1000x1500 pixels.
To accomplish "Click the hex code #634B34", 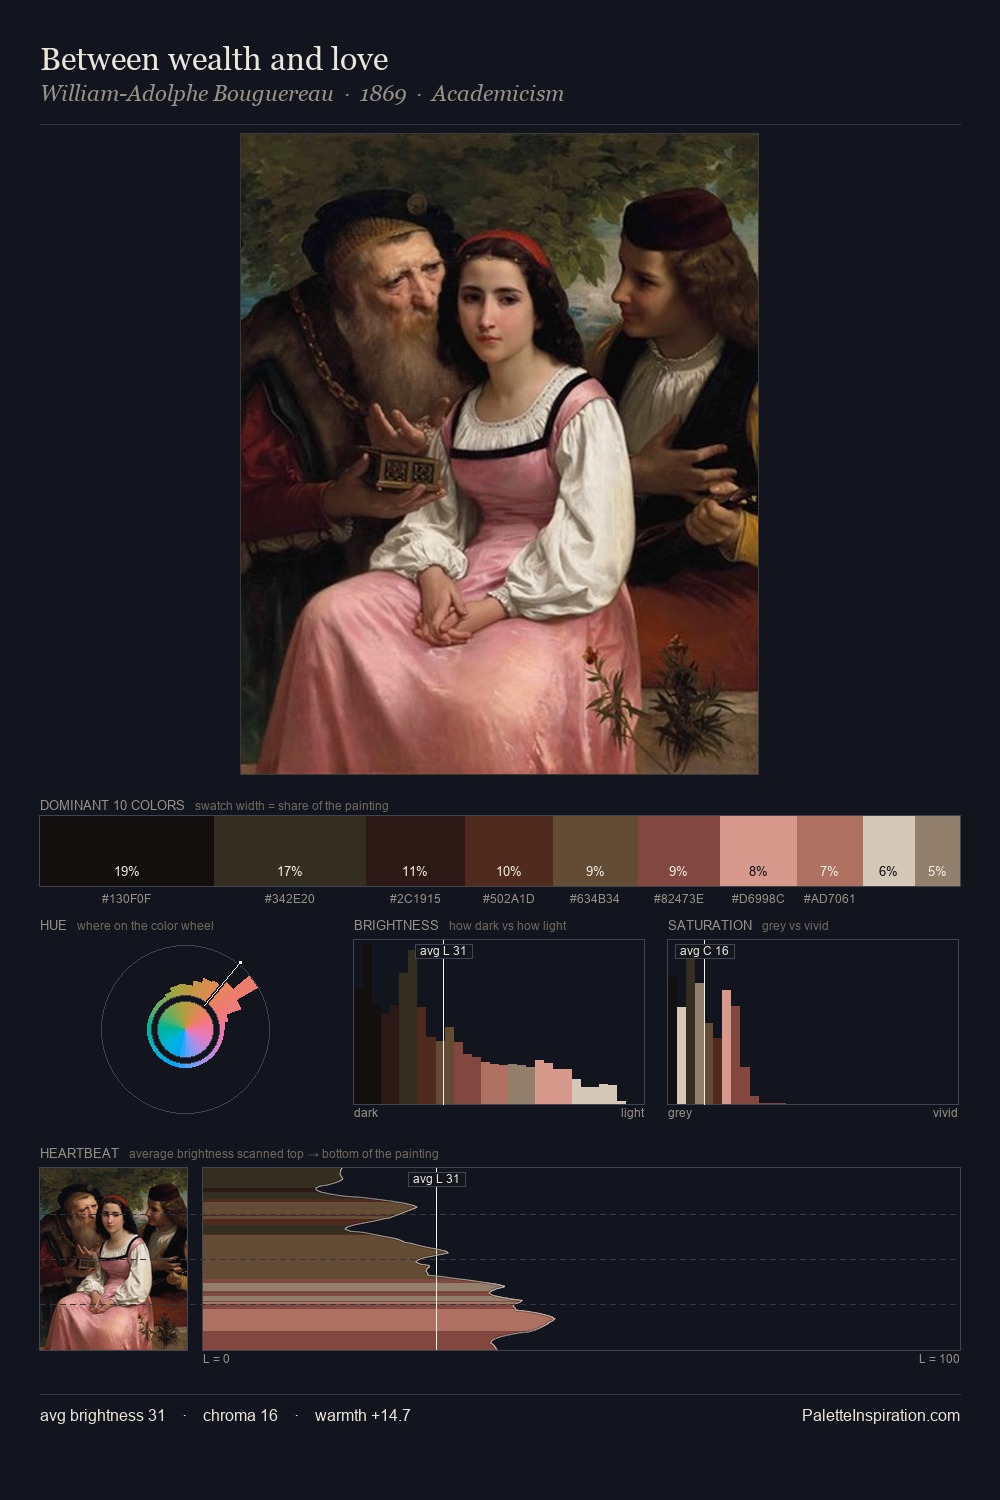I will [595, 899].
